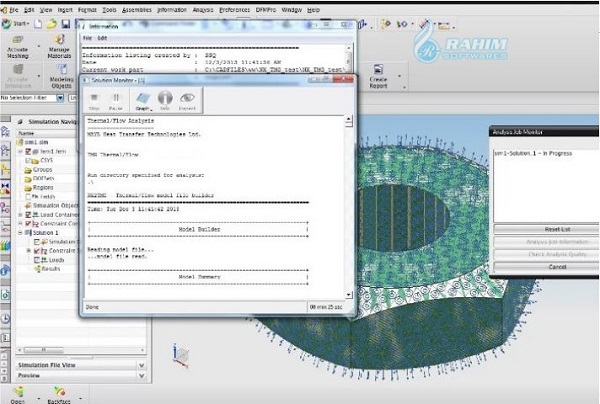Click the Solution Monitor scrollbar down arrow
This screenshot has width=600, height=404.
pos(349,295)
